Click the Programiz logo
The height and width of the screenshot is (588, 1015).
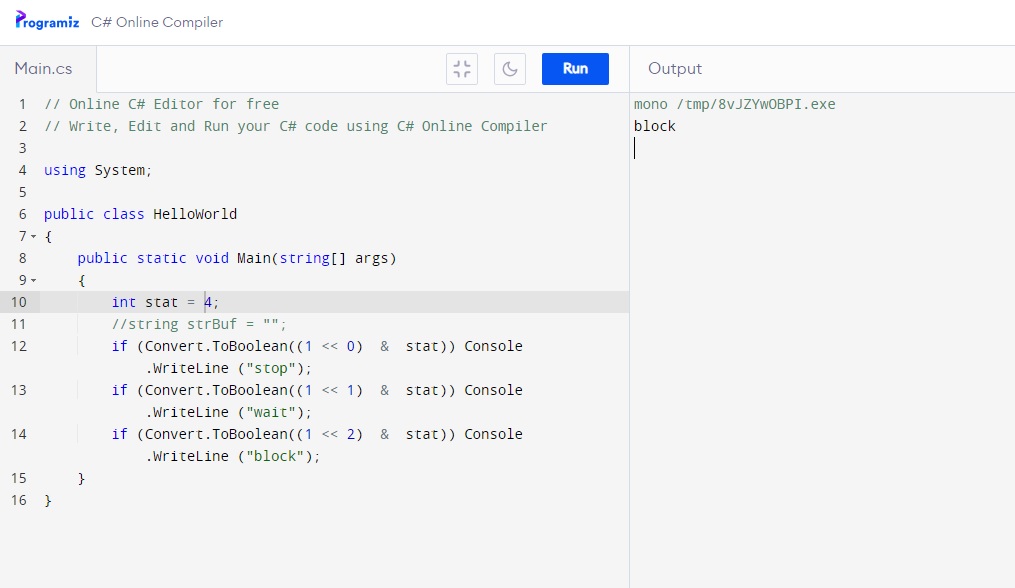tap(47, 21)
